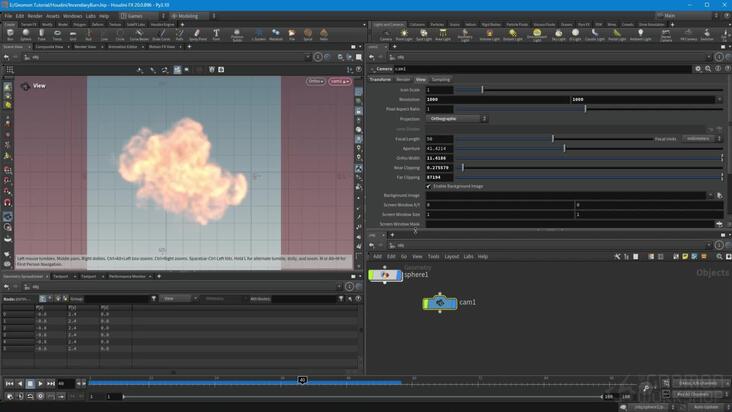Switch to the Sampling parameter tab
The image size is (732, 412).
(x=441, y=80)
